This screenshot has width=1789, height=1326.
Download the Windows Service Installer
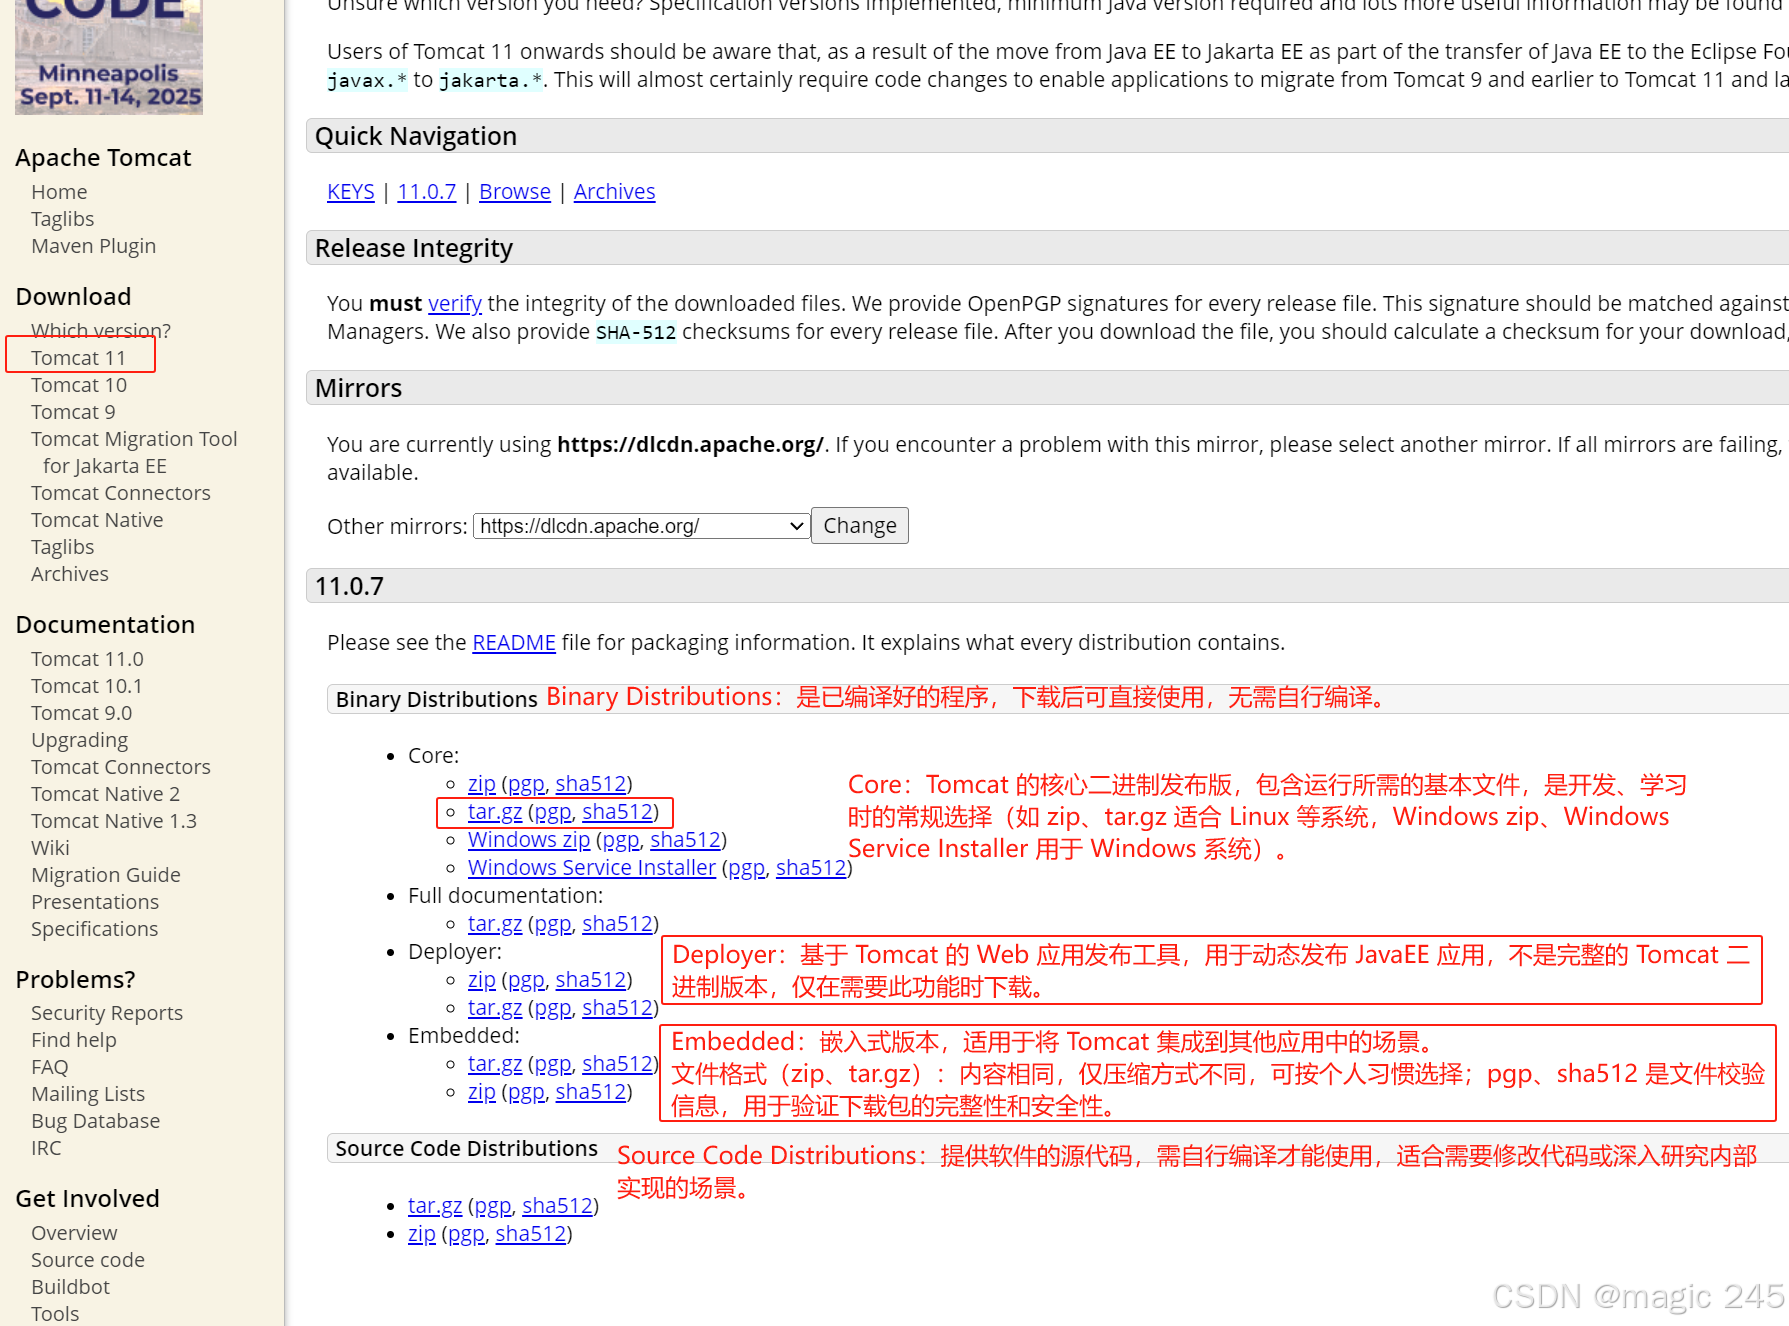(x=592, y=868)
